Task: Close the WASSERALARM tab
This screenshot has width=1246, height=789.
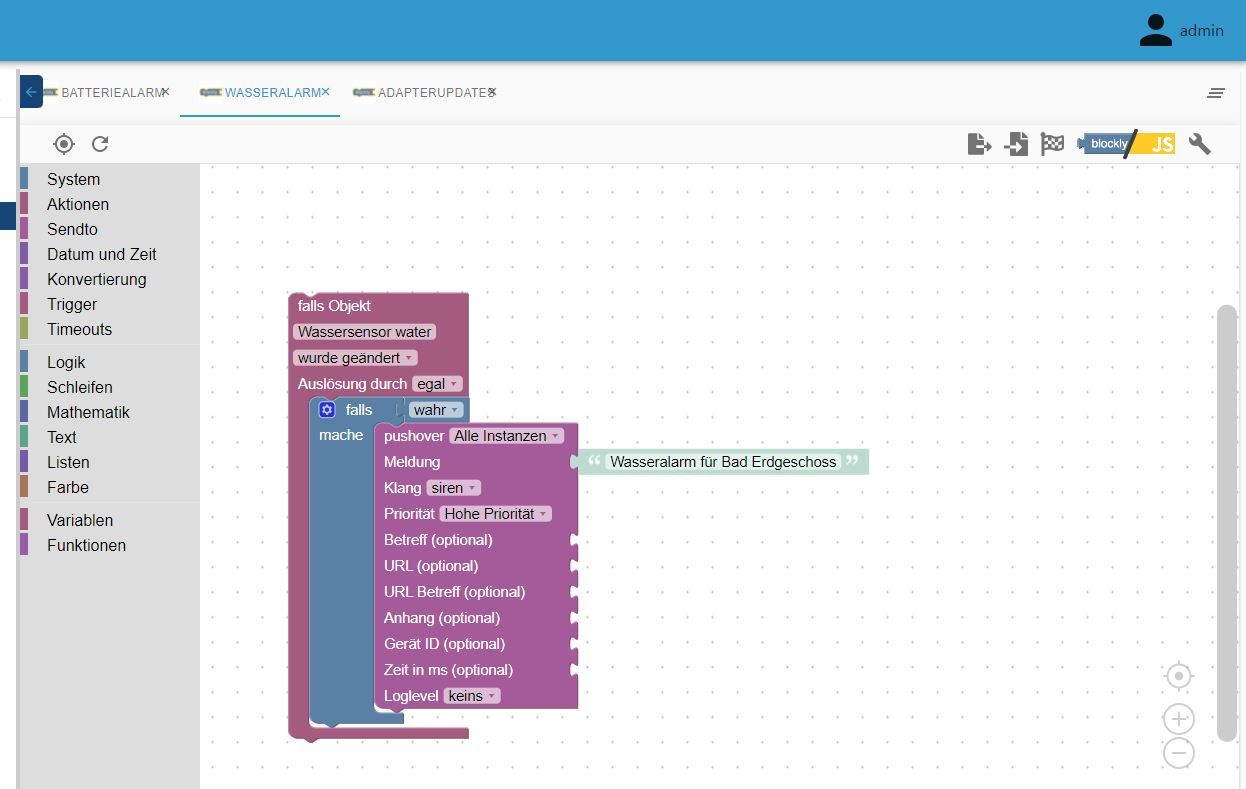Action: coord(325,92)
